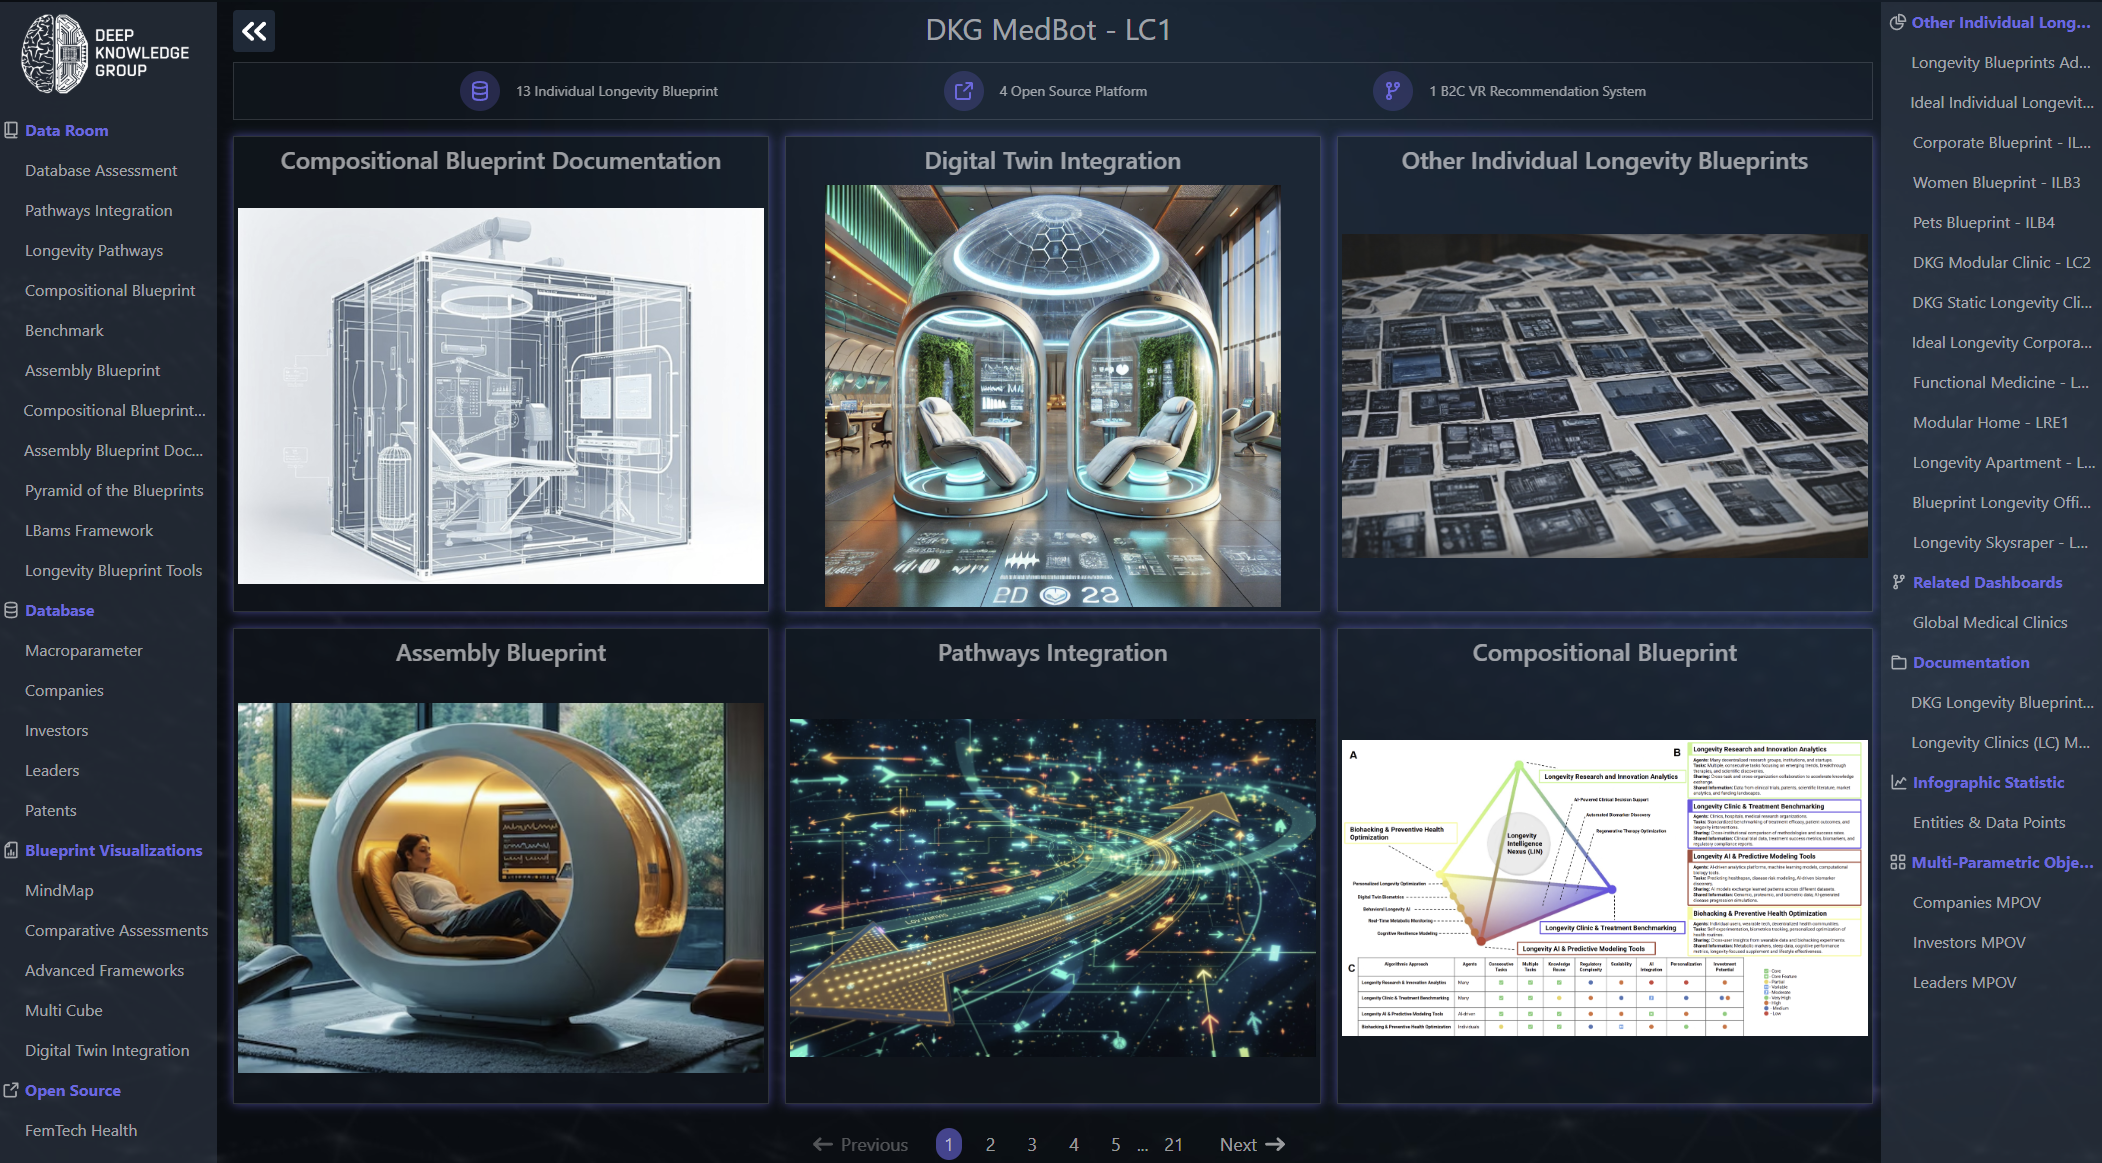Image resolution: width=2102 pixels, height=1163 pixels.
Task: Click the external-link icon beside 4 Open Source Platform
Action: tap(963, 91)
